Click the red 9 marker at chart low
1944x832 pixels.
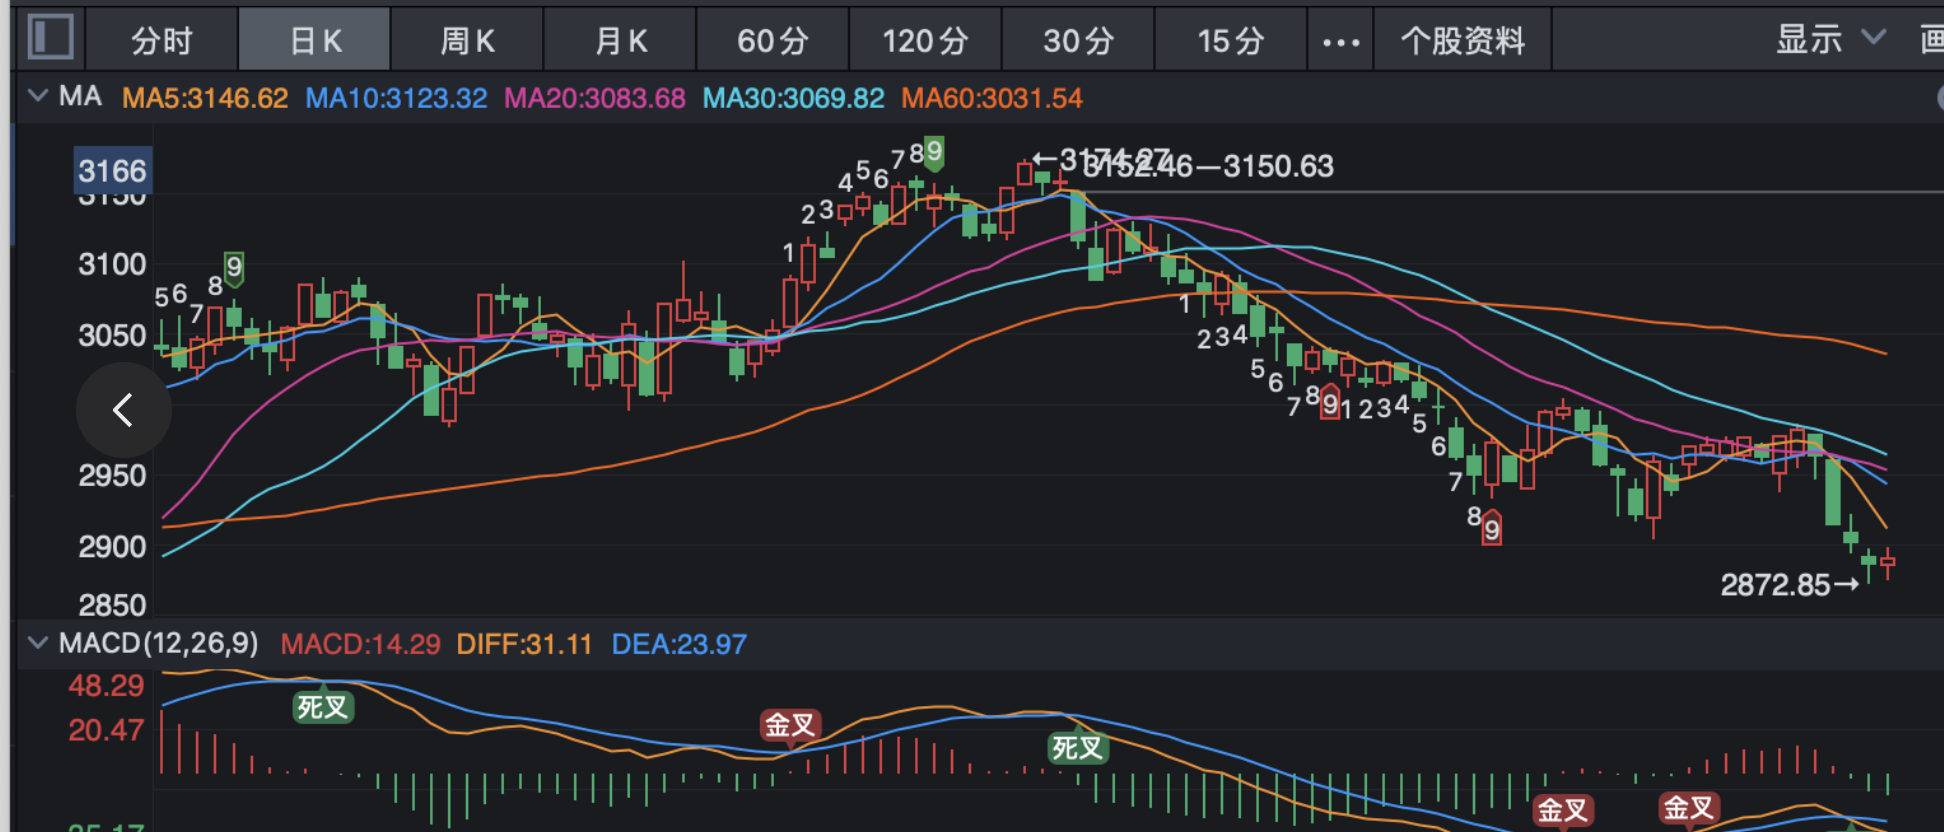1492,527
